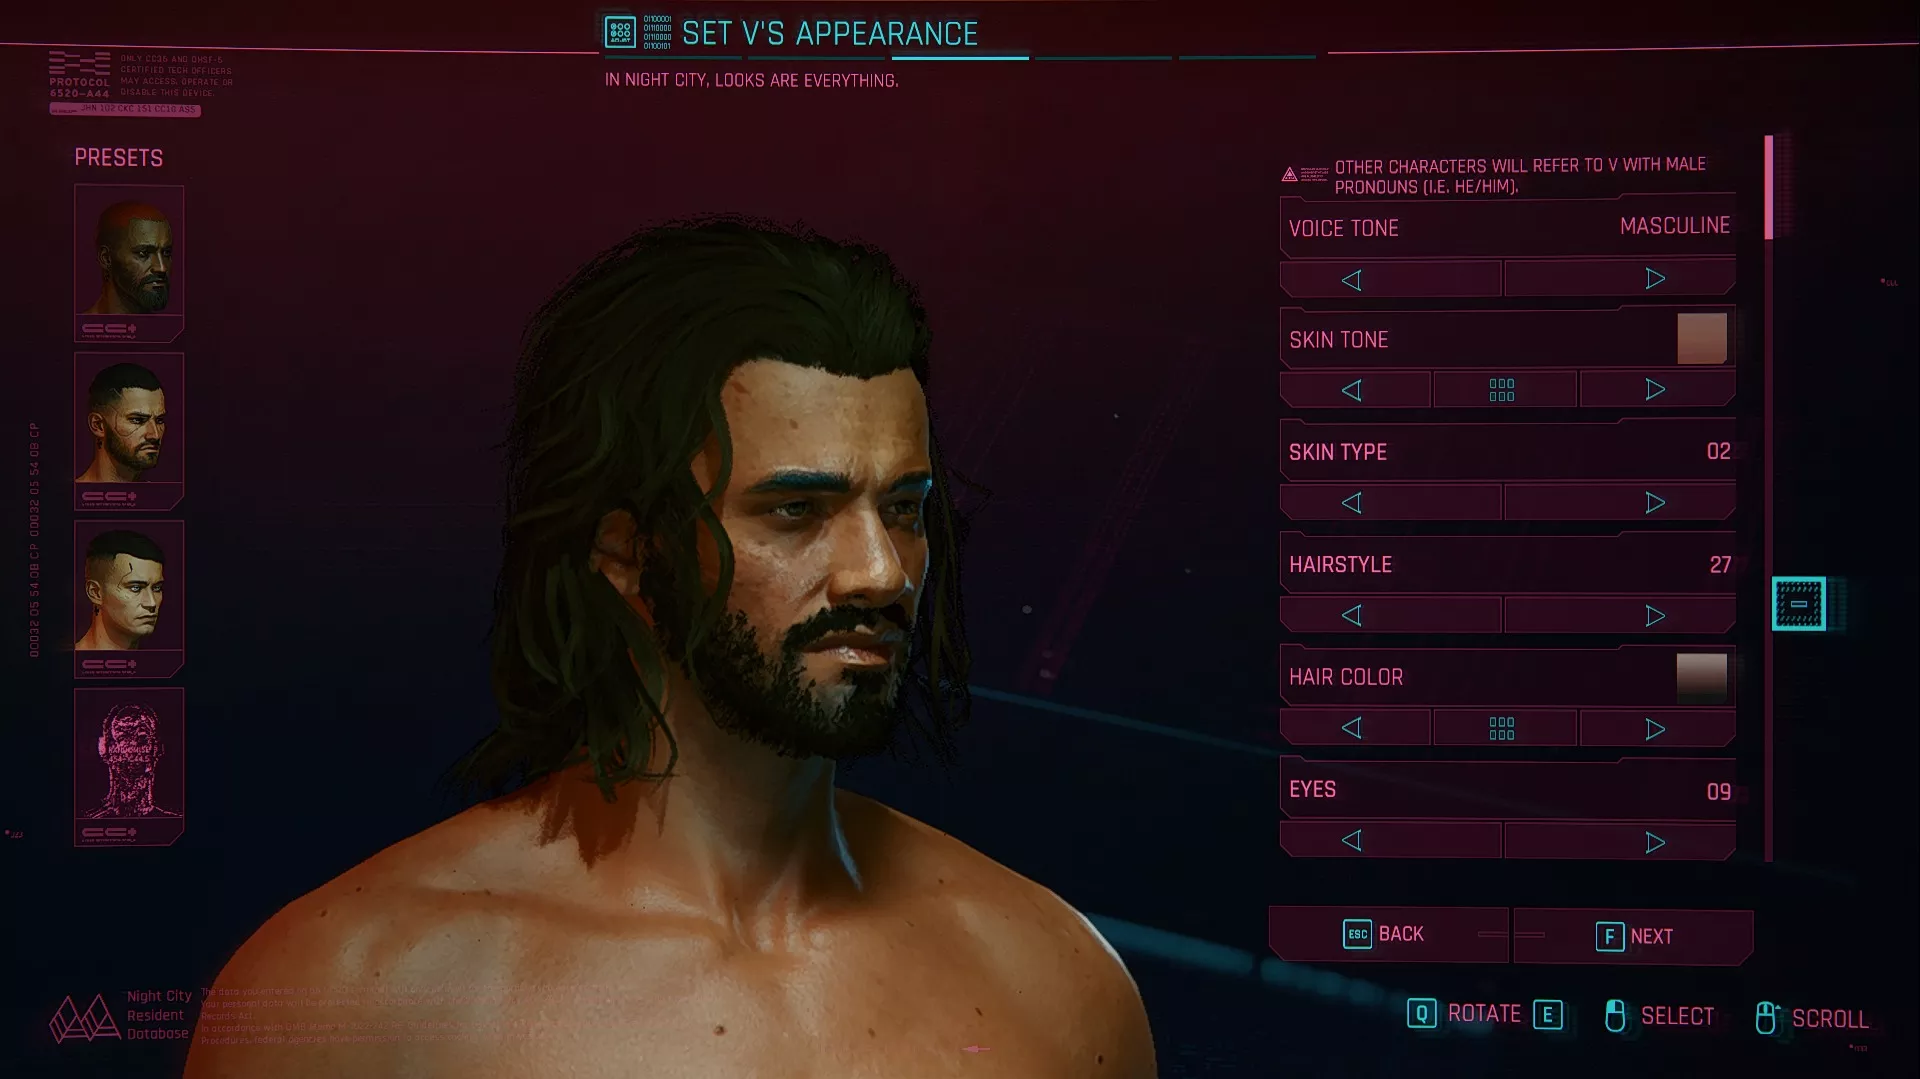Click the cyan chip icon beside scrollbar

click(1798, 604)
